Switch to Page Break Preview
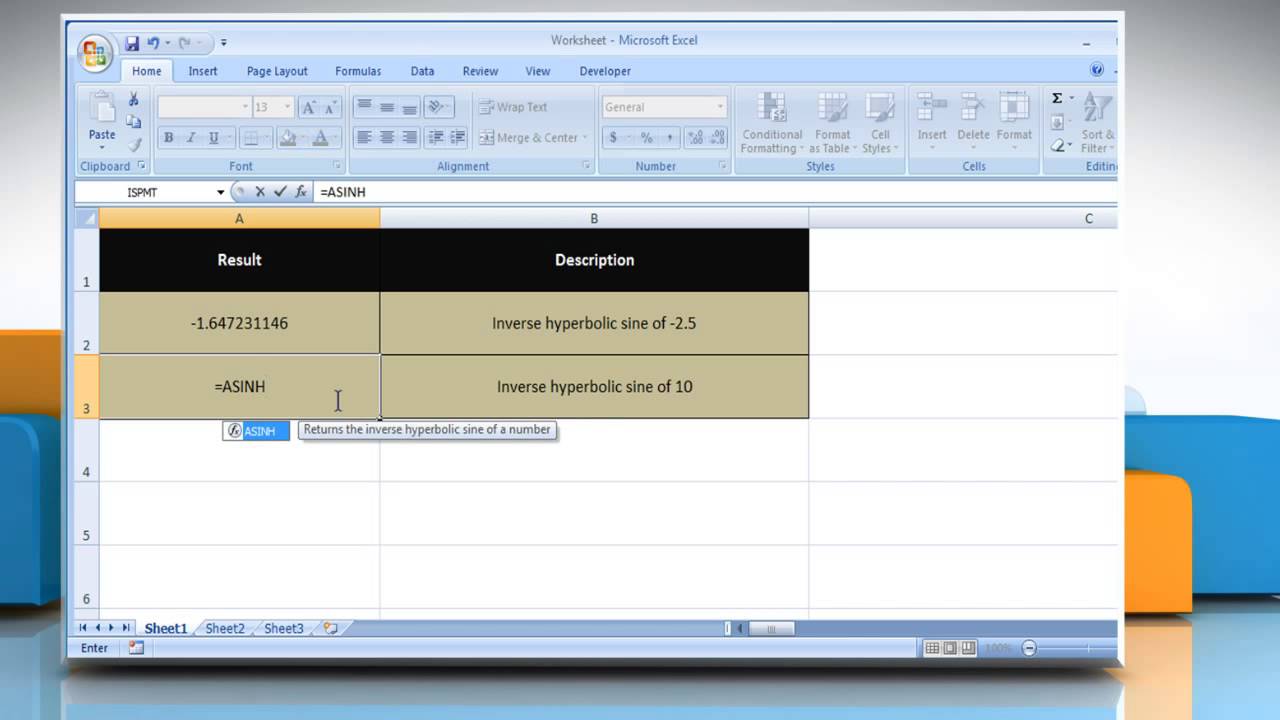1280x720 pixels. [x=967, y=648]
